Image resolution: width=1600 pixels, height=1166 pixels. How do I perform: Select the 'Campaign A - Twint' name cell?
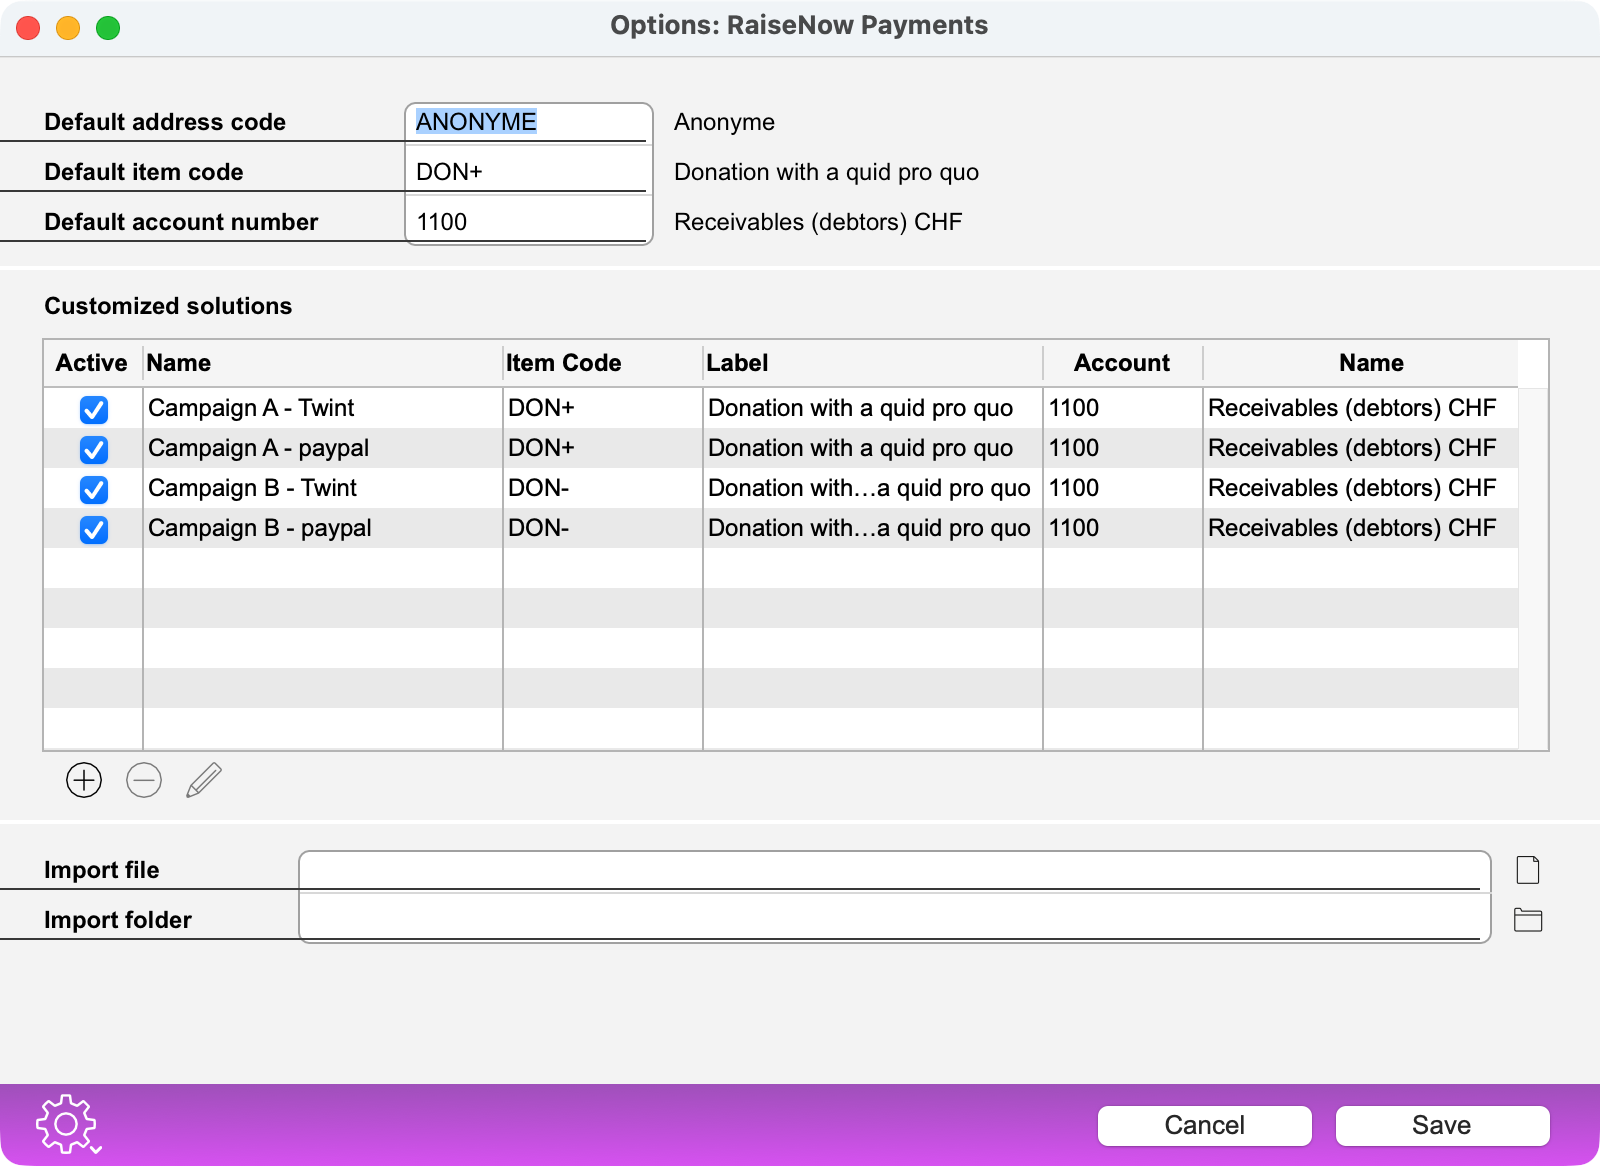coord(322,408)
